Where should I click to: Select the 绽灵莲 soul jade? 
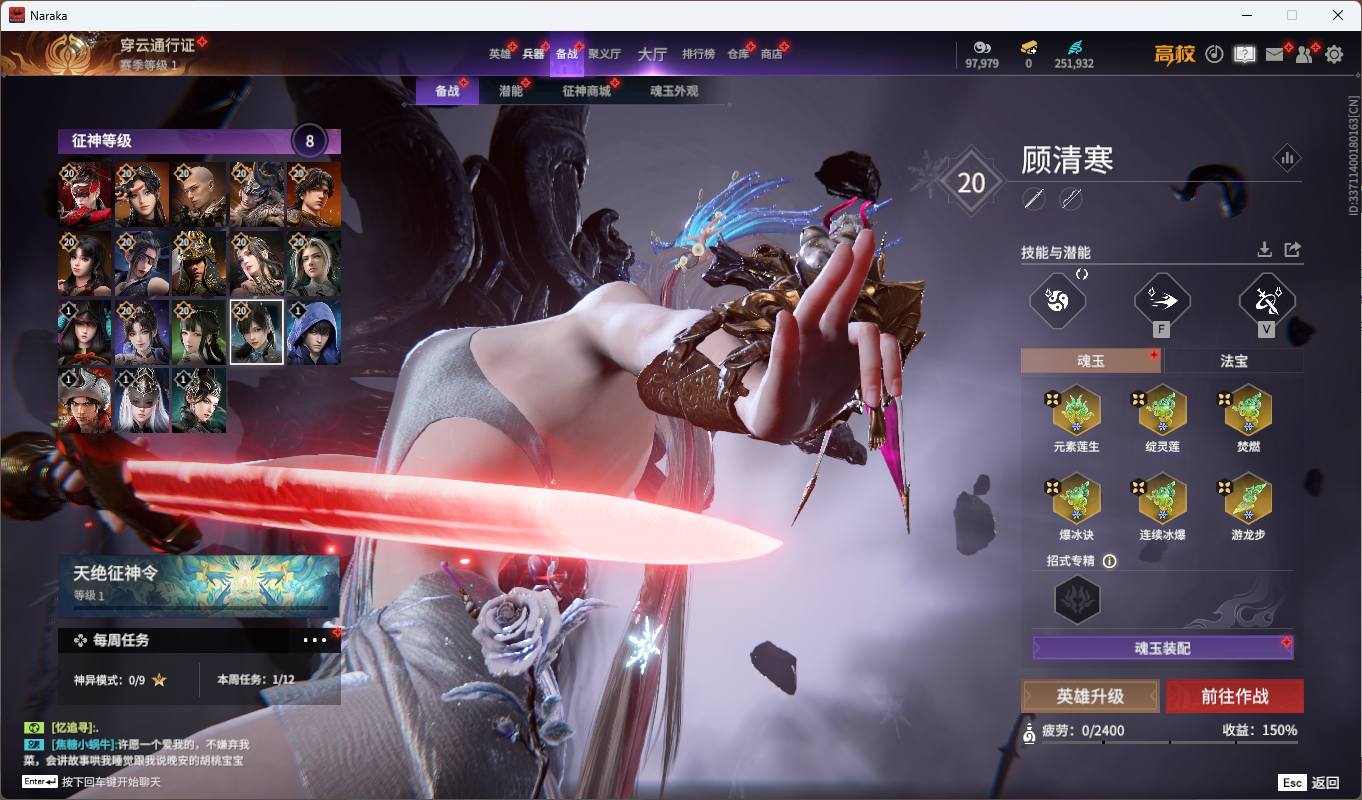point(1162,411)
